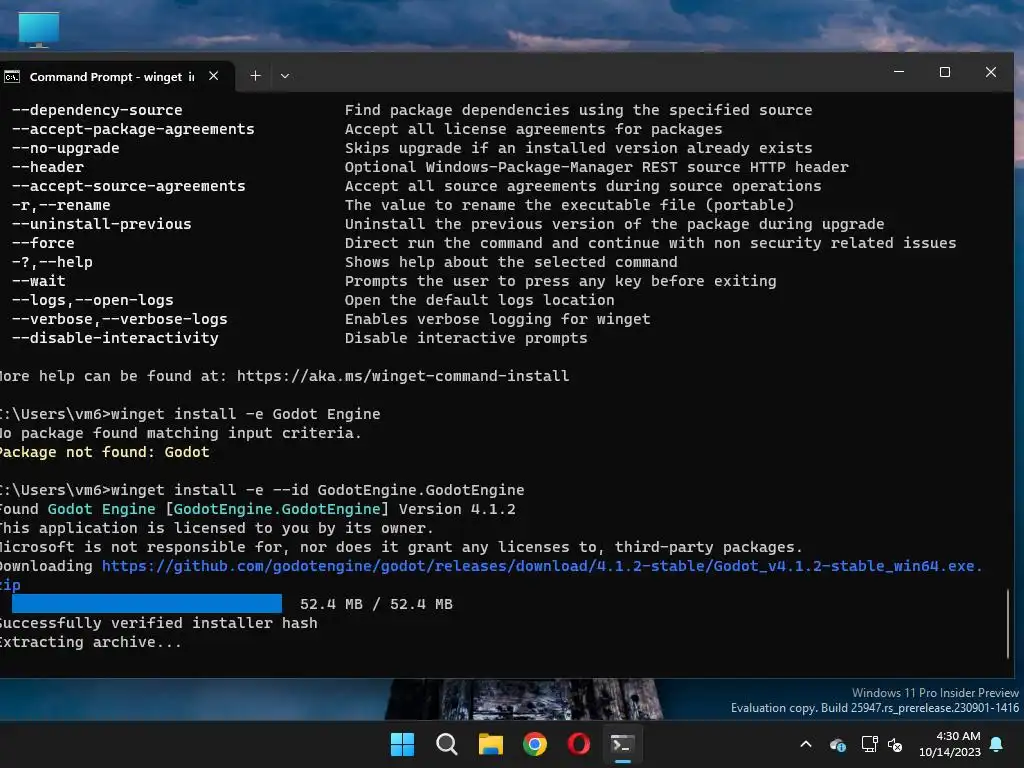This screenshot has width=1024, height=768.
Task: Minimize the Command Prompt window
Action: pyautogui.click(x=899, y=72)
